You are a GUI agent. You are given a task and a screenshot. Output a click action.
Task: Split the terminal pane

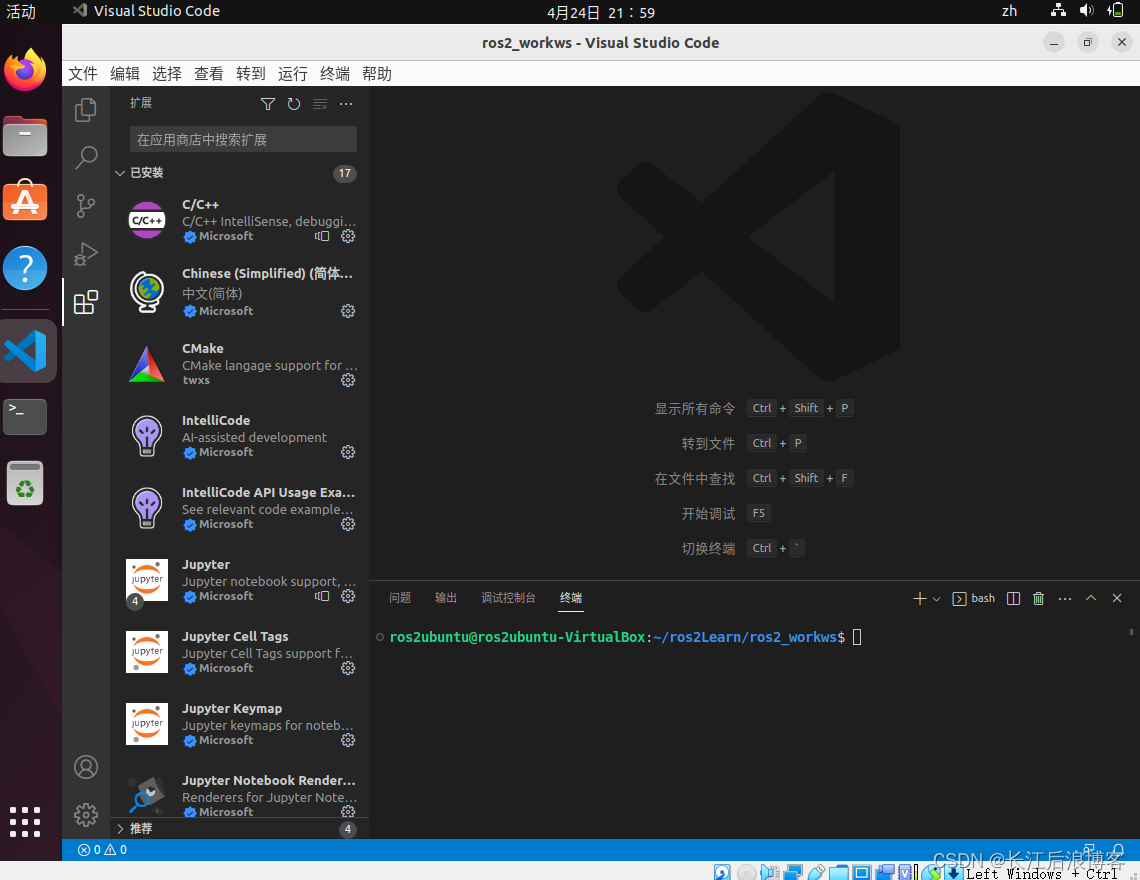[1013, 598]
